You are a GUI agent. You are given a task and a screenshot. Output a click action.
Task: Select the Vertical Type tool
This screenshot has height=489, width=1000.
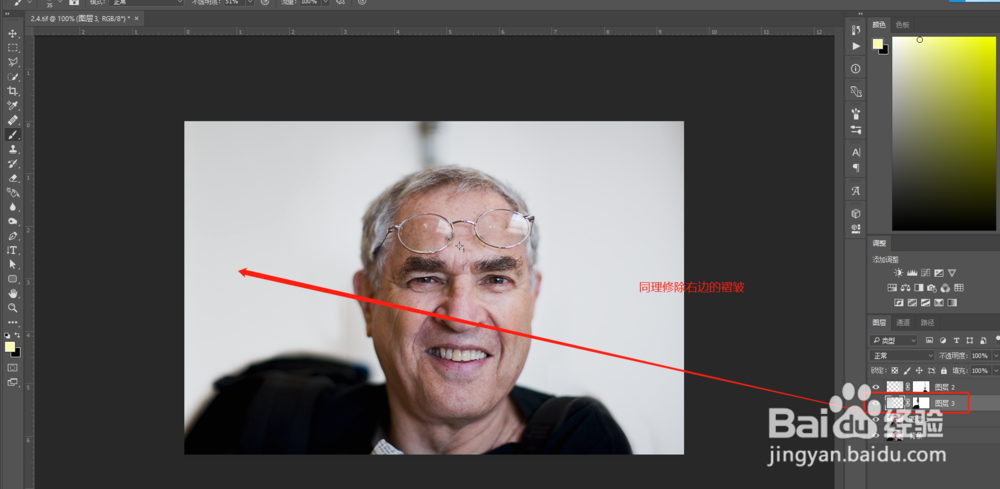pyautogui.click(x=12, y=251)
